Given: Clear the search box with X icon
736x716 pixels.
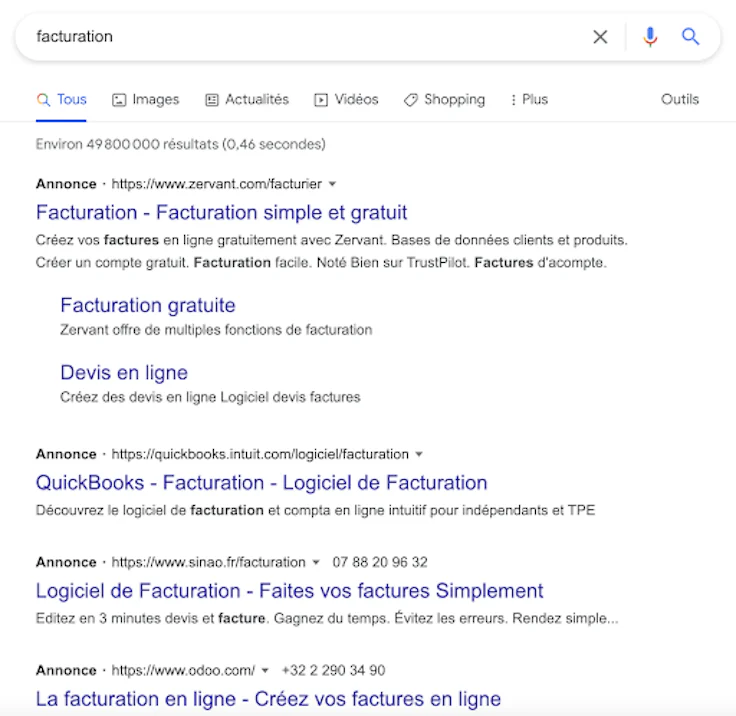Looking at the screenshot, I should 600,37.
